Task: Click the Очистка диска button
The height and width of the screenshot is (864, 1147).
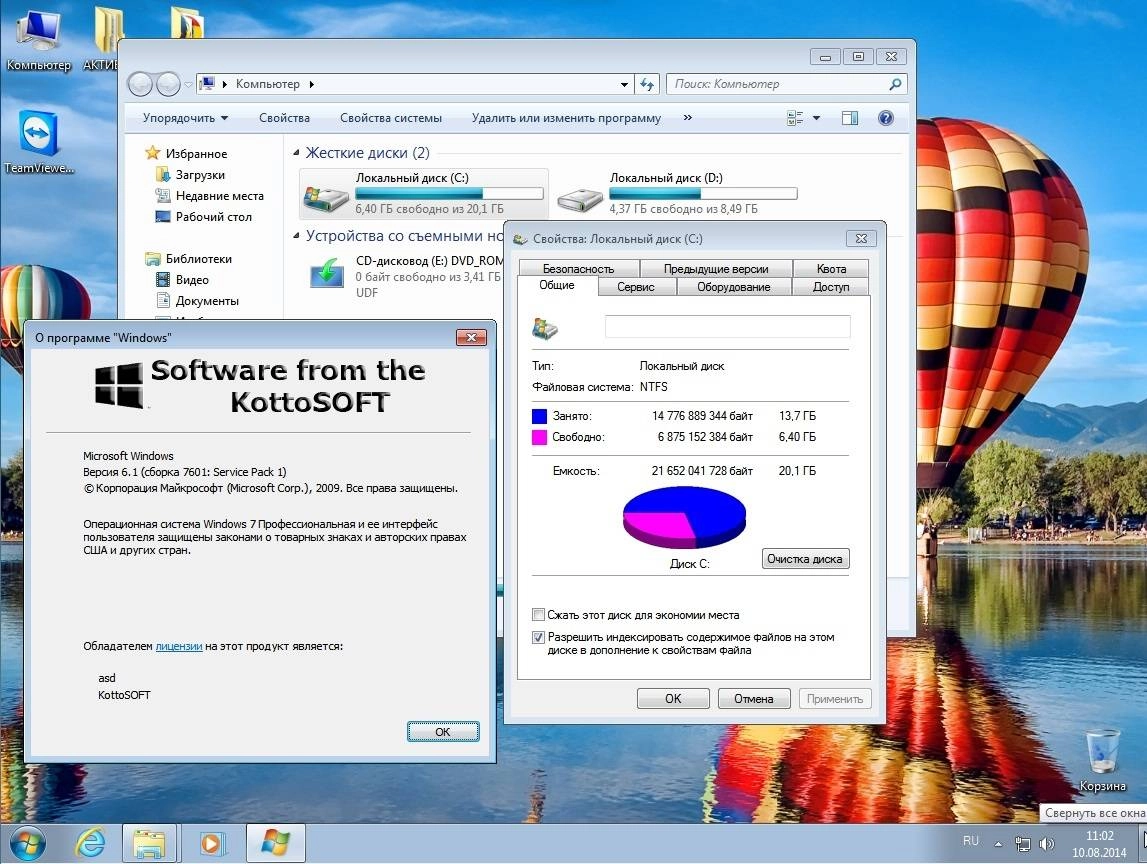Action: pos(805,559)
